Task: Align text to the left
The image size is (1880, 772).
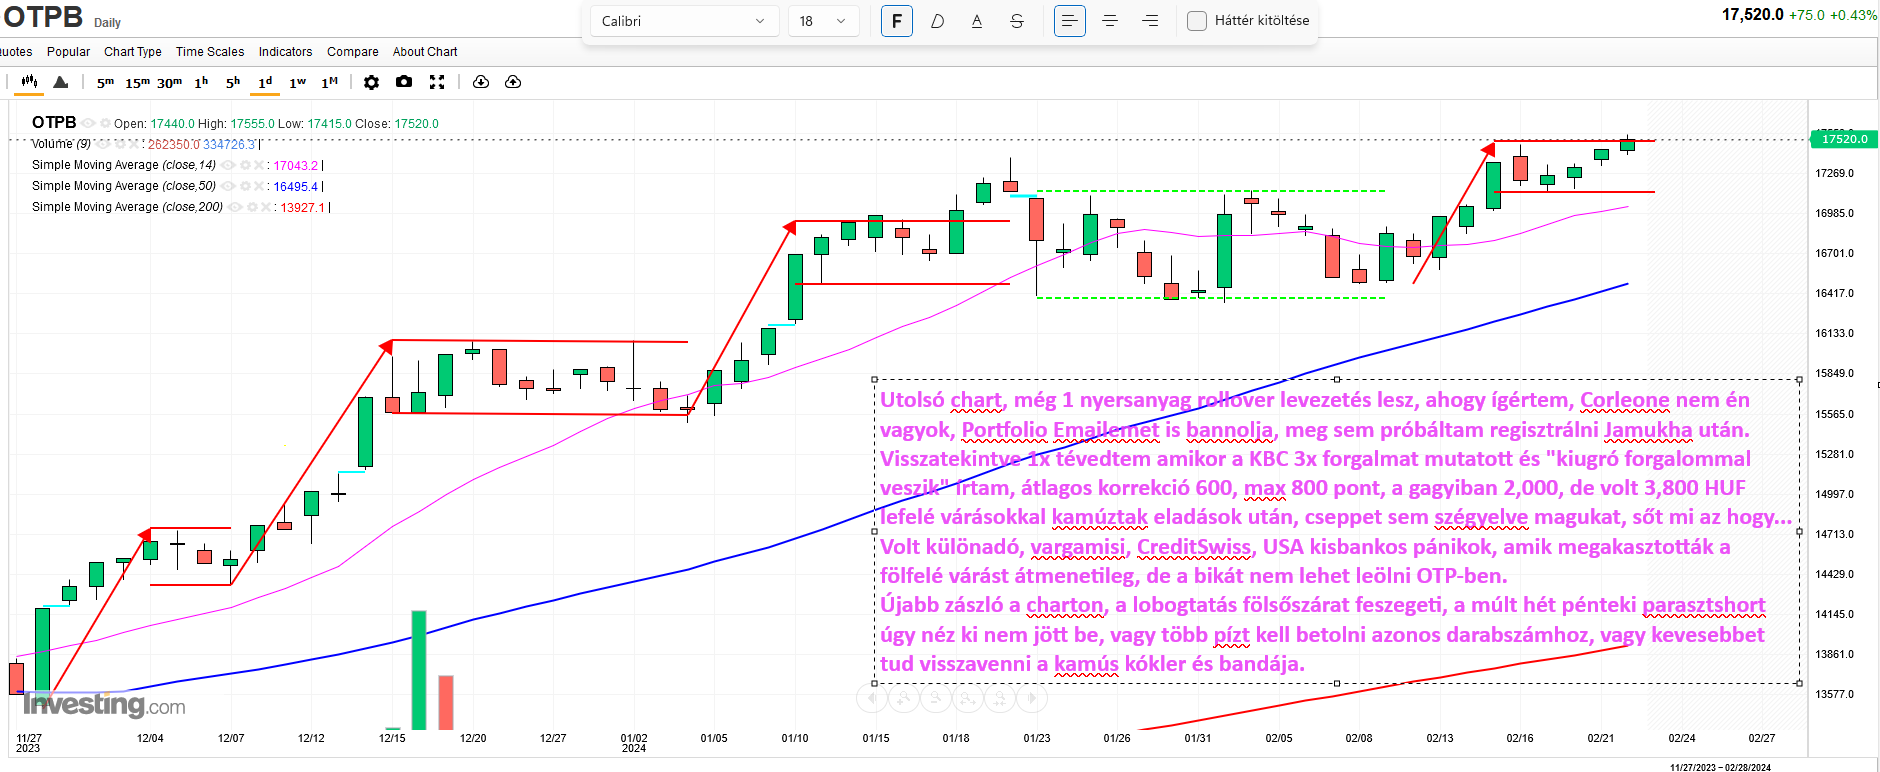Action: [x=1070, y=21]
